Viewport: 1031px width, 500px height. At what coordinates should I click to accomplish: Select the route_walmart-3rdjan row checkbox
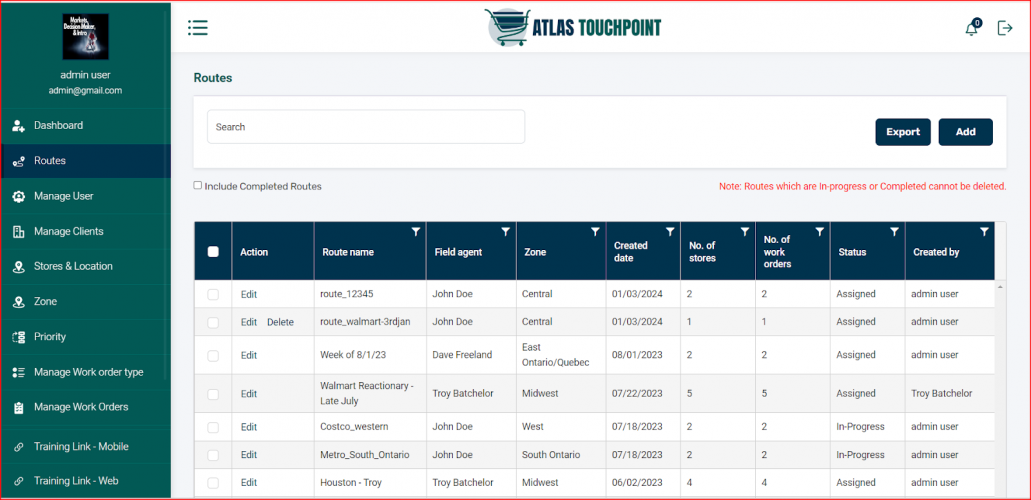point(213,322)
